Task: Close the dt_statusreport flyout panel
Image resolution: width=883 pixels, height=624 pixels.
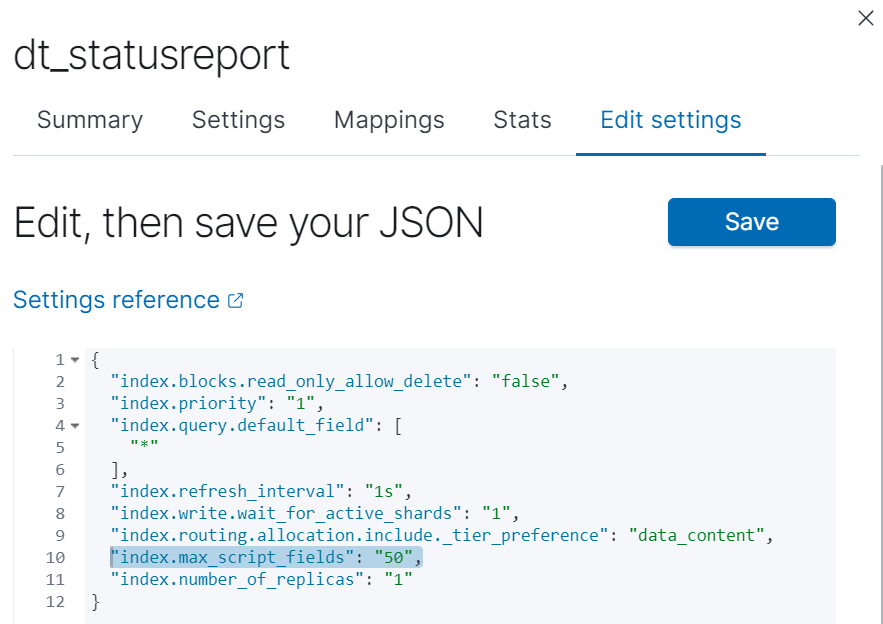Action: 866,18
